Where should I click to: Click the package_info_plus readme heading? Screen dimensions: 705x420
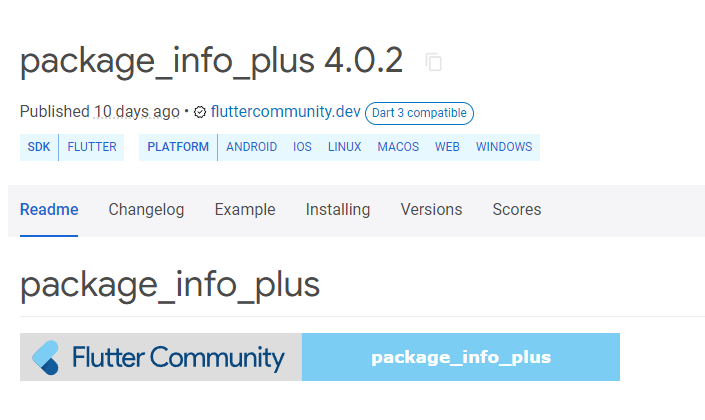[x=170, y=286]
